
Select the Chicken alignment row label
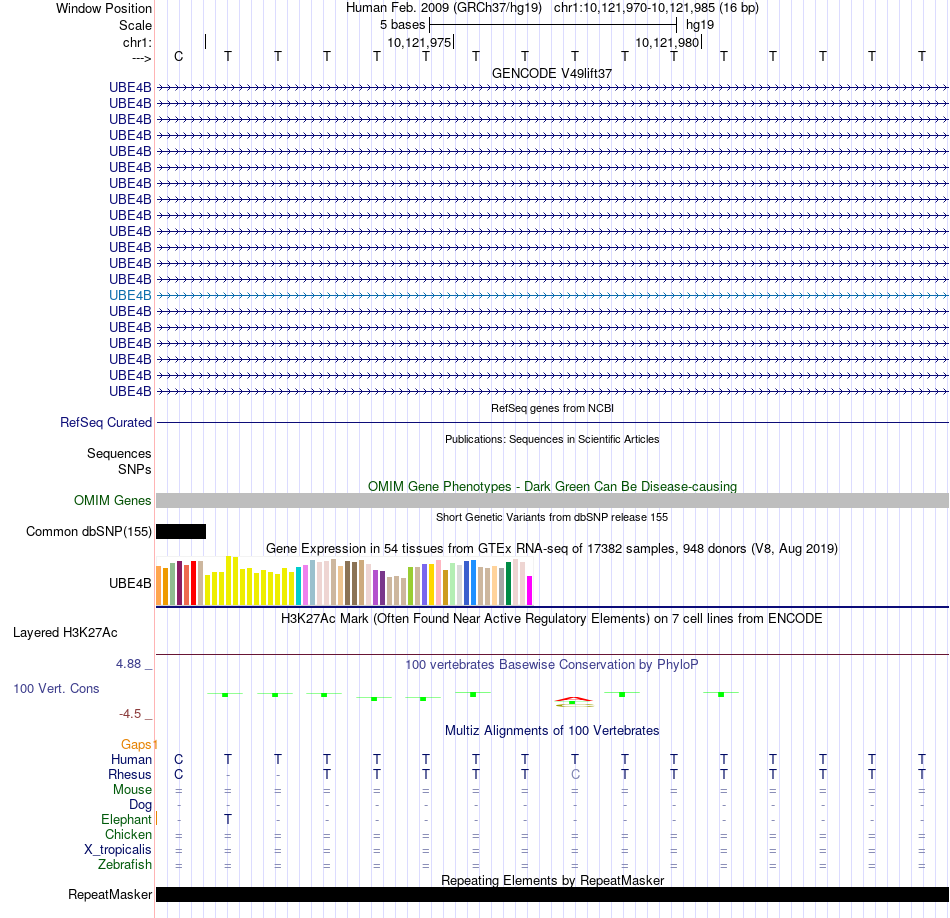coord(128,834)
